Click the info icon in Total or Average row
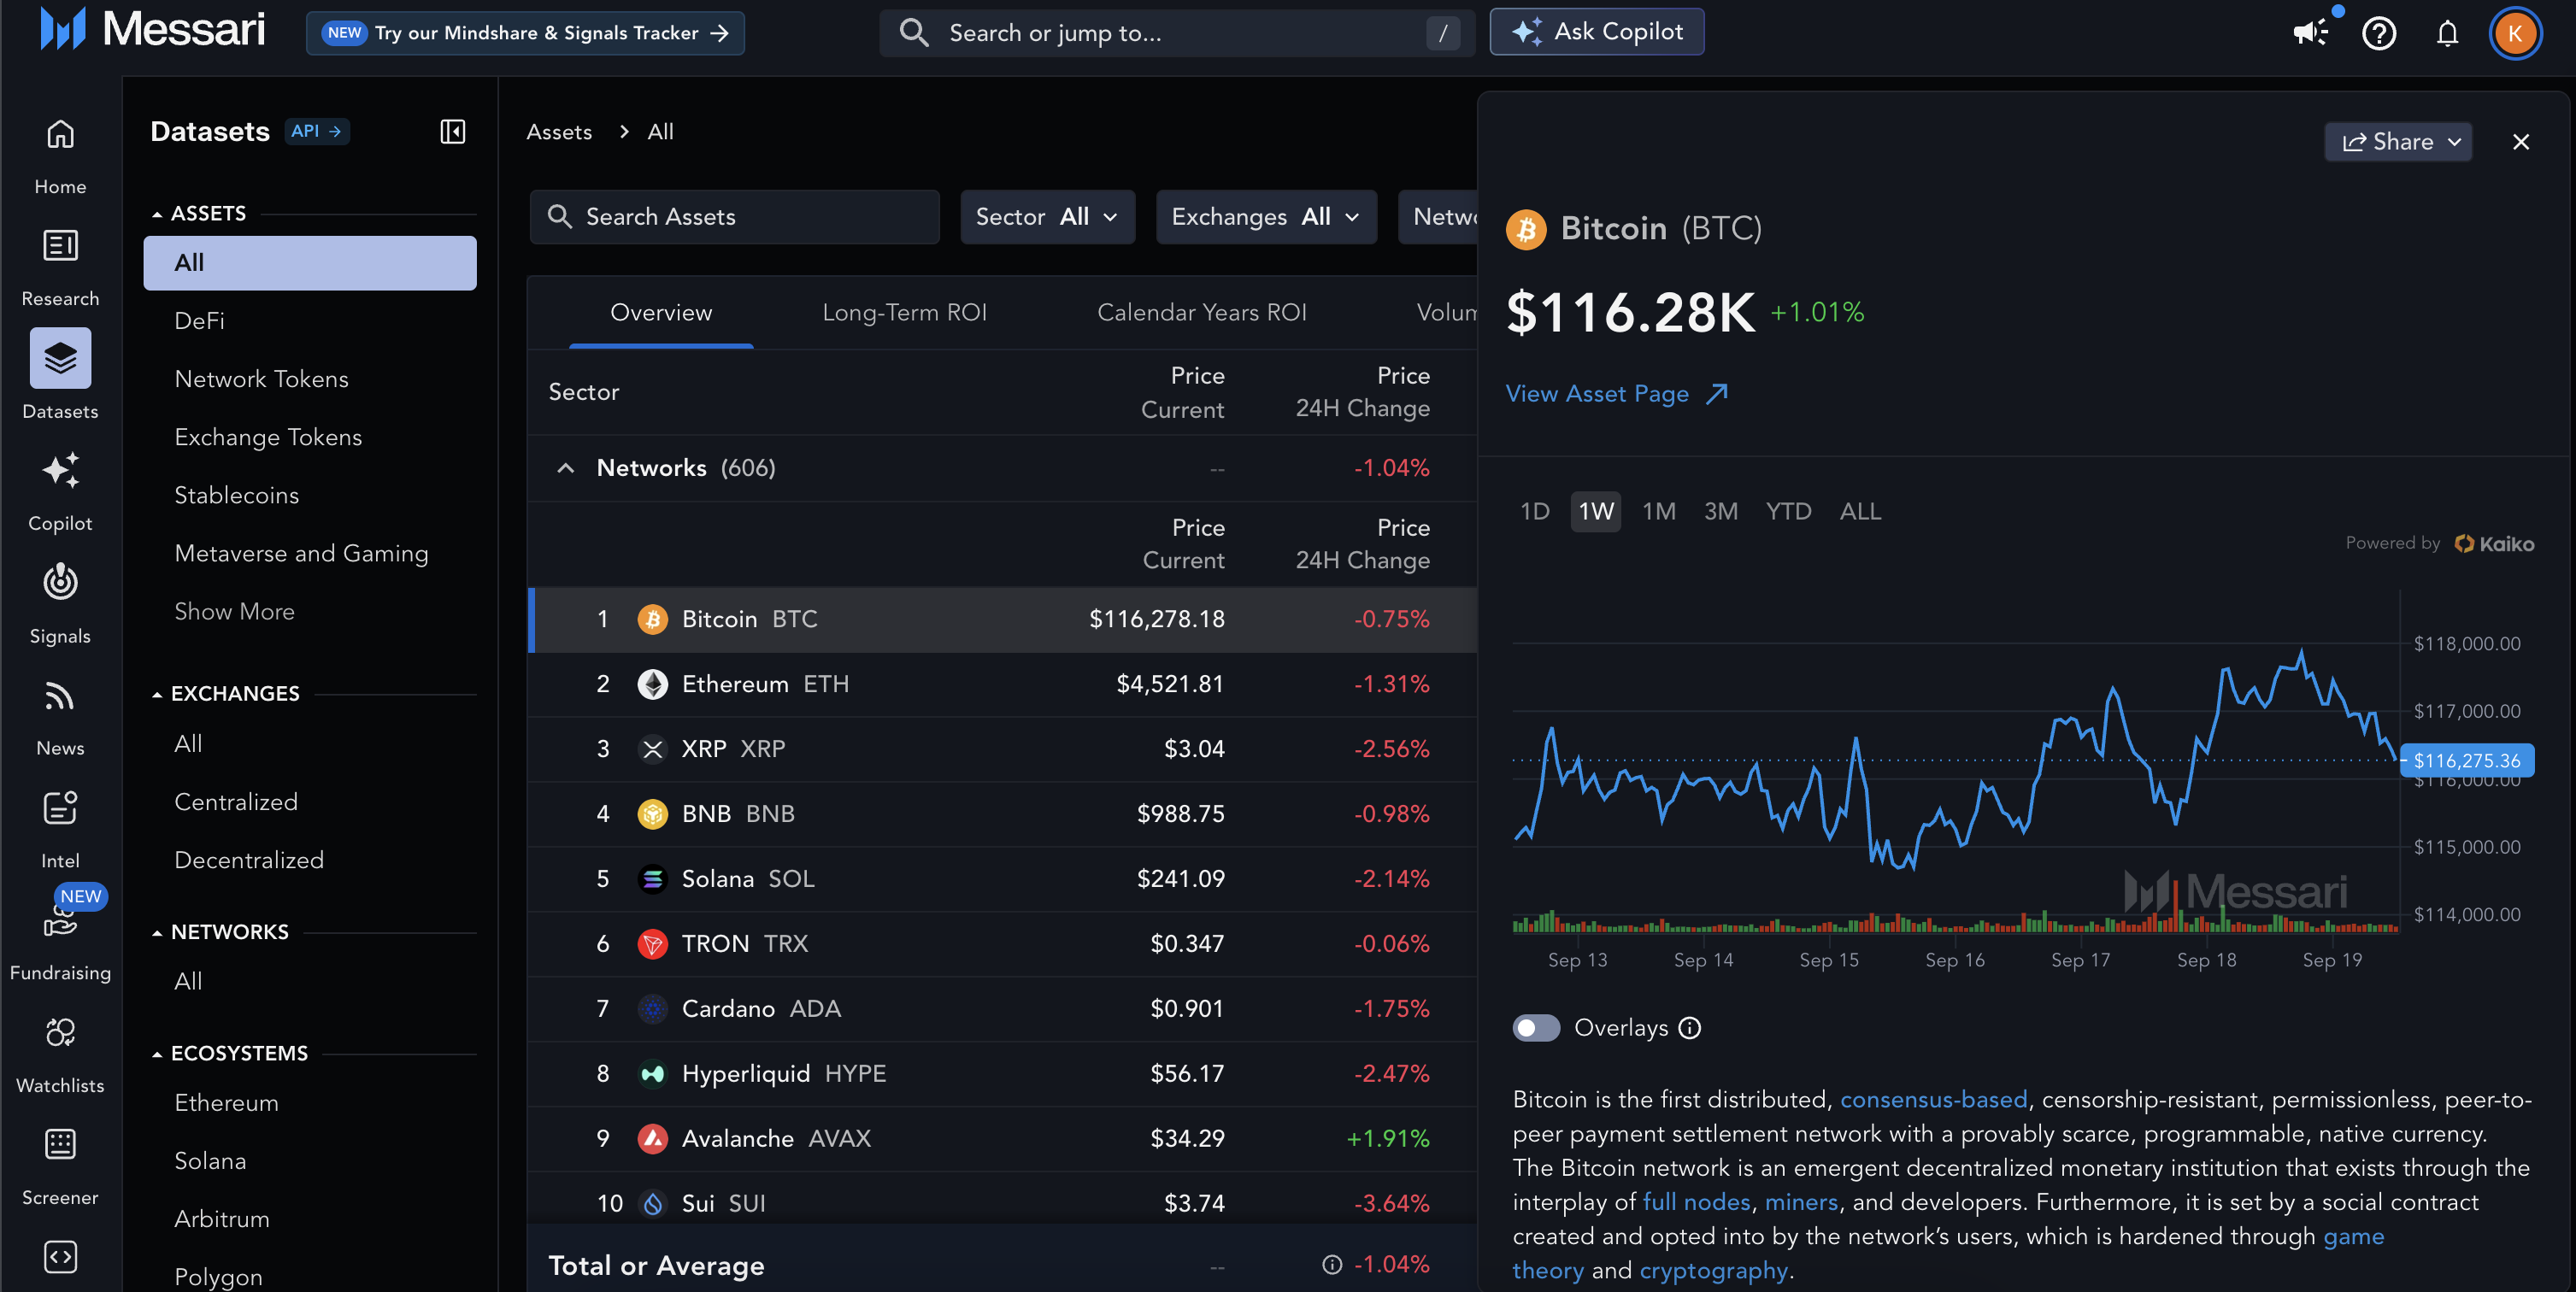 click(1332, 1265)
